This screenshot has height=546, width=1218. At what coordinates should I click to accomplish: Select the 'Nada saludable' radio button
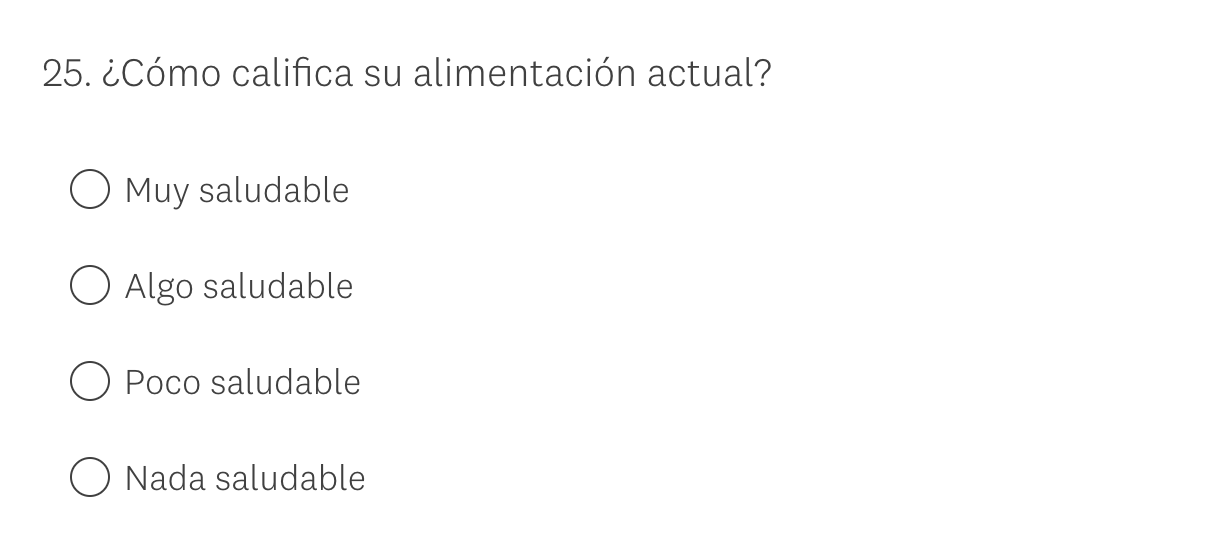point(90,478)
